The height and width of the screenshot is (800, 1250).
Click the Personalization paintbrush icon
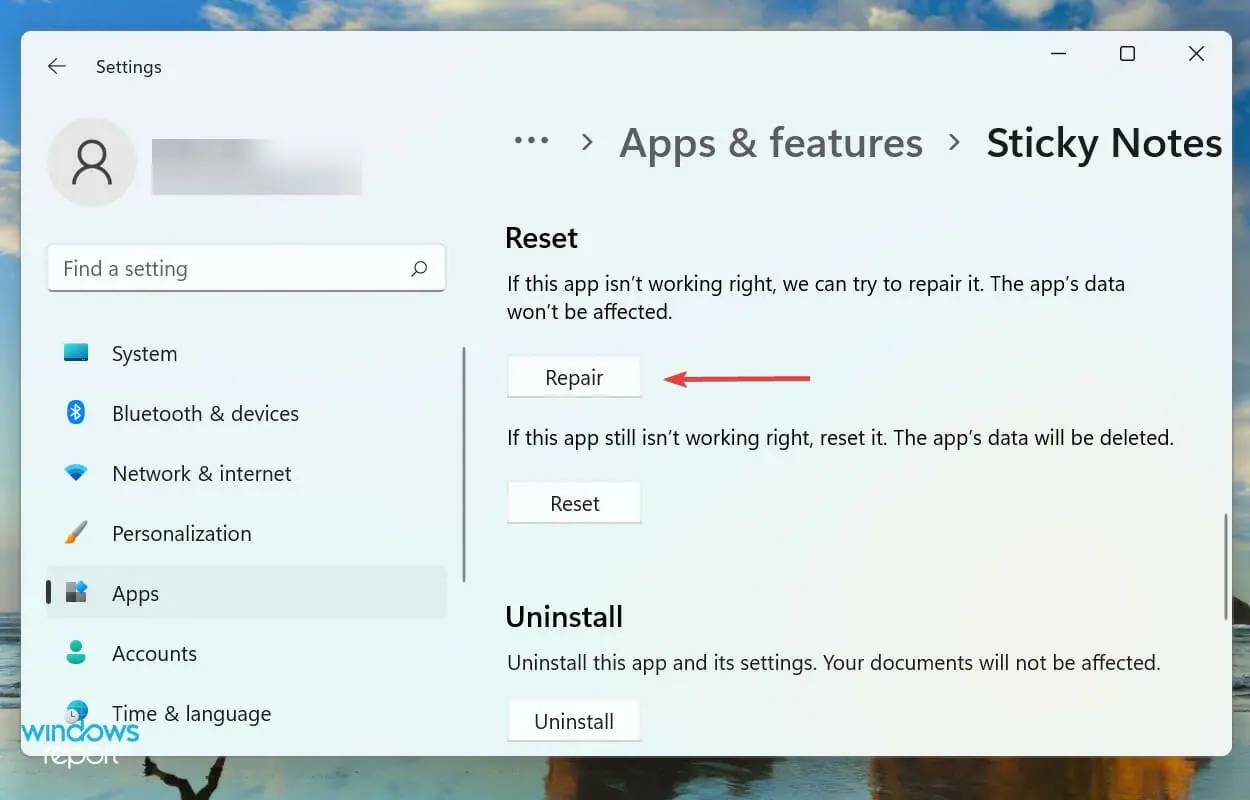(x=76, y=533)
